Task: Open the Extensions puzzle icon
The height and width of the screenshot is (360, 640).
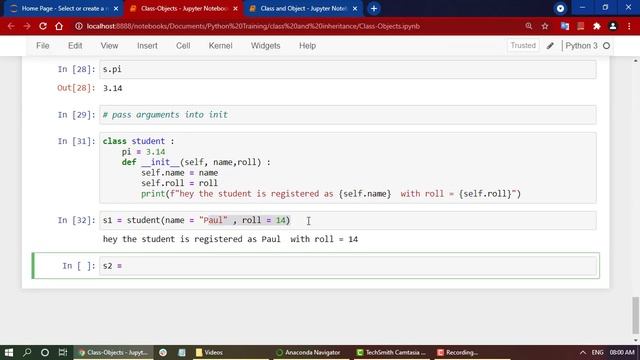Action: tap(597, 26)
